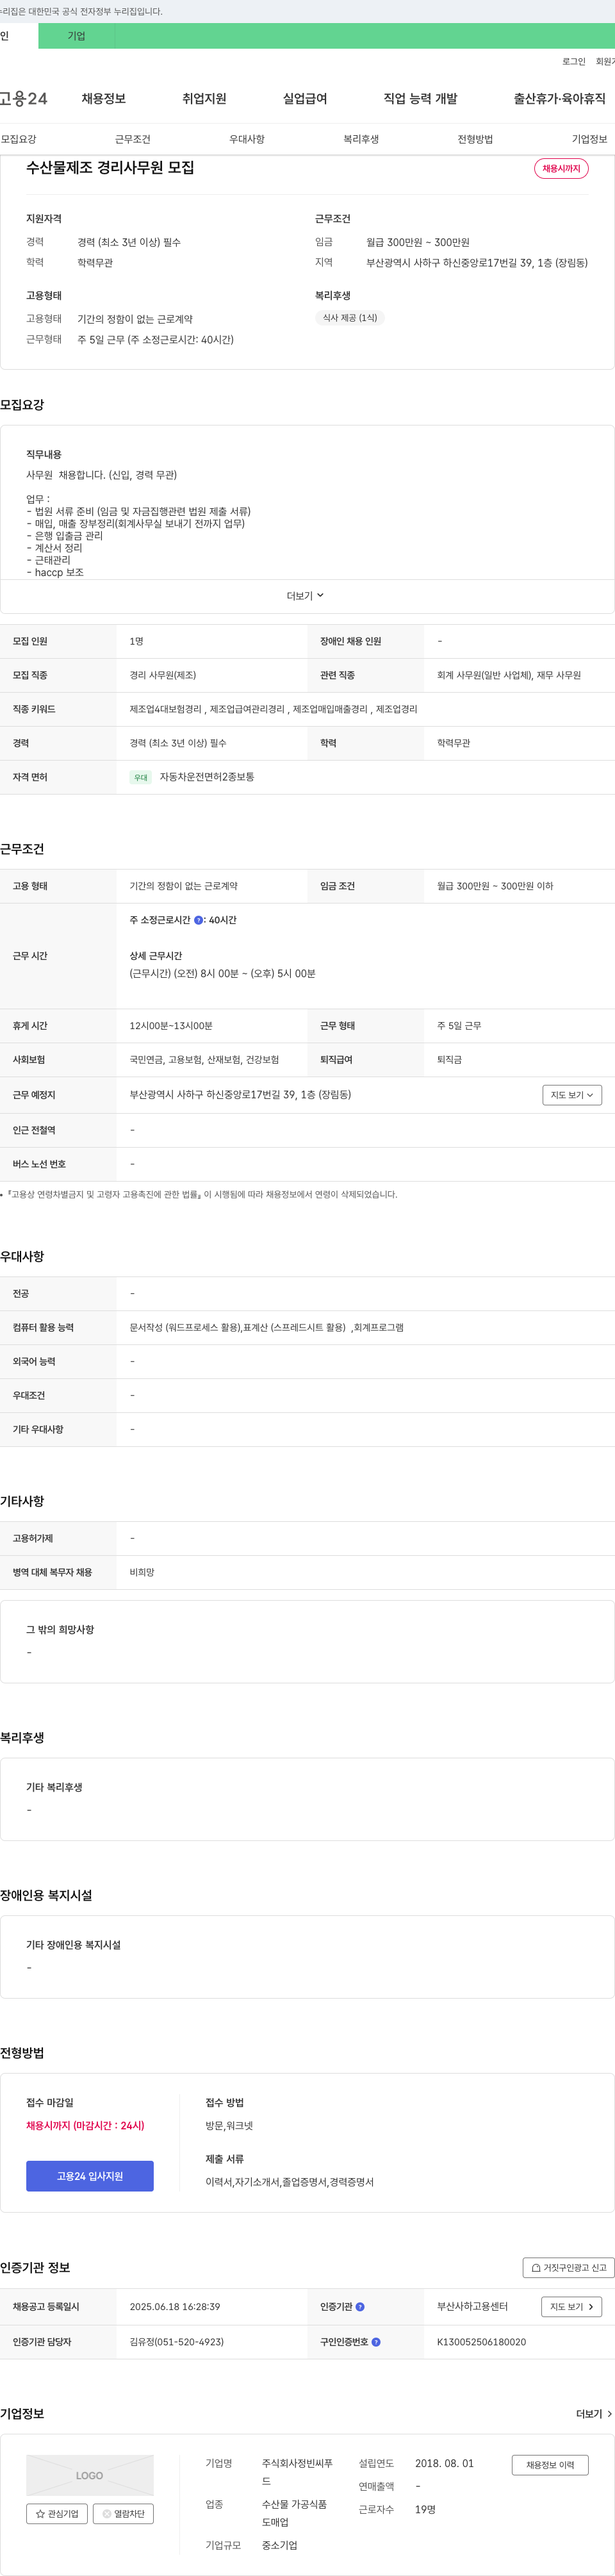The width and height of the screenshot is (615, 2576).
Task: Add company to 관심기업 favorites
Action: click(57, 2514)
